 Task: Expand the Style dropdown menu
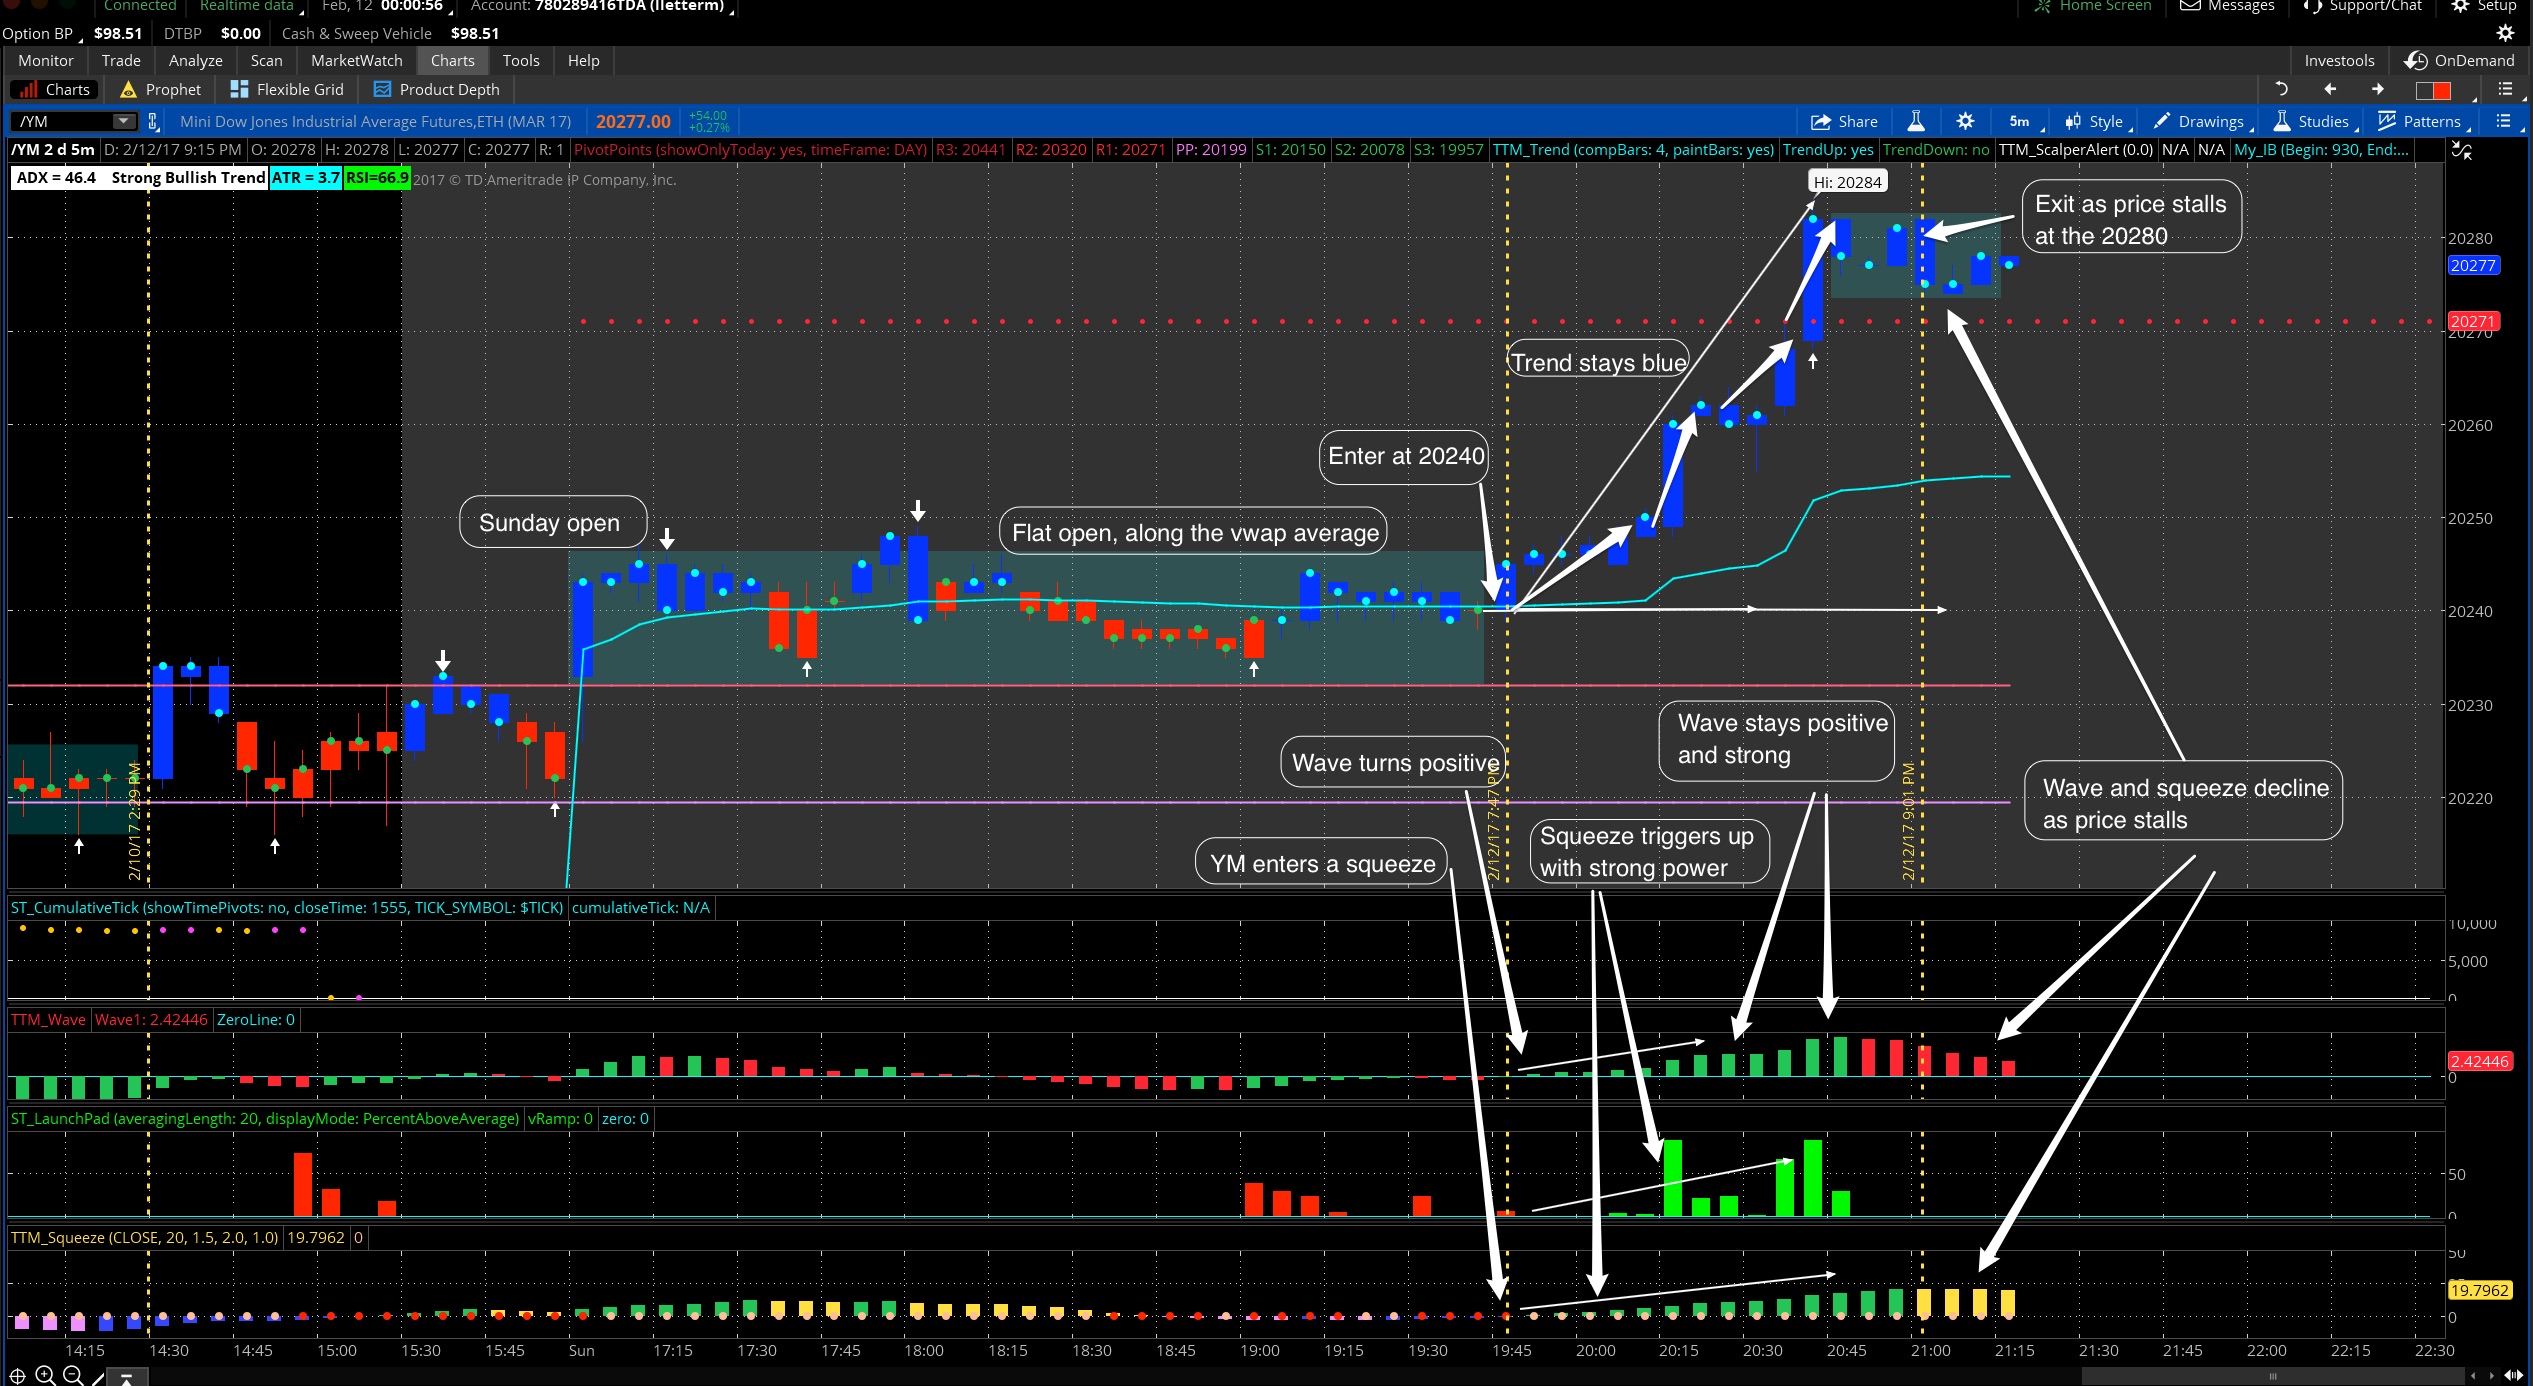click(x=2098, y=121)
